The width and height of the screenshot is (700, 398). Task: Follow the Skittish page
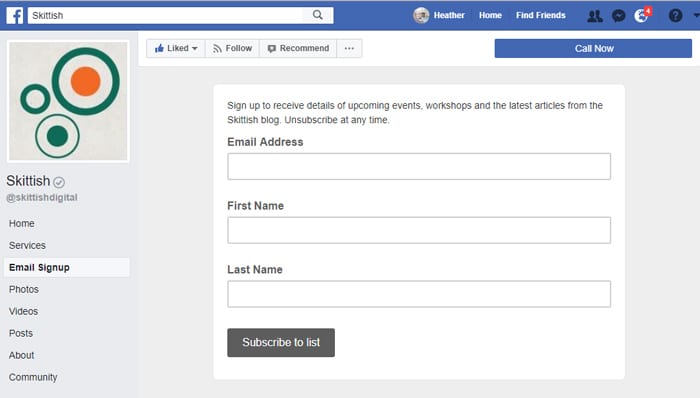[232, 48]
